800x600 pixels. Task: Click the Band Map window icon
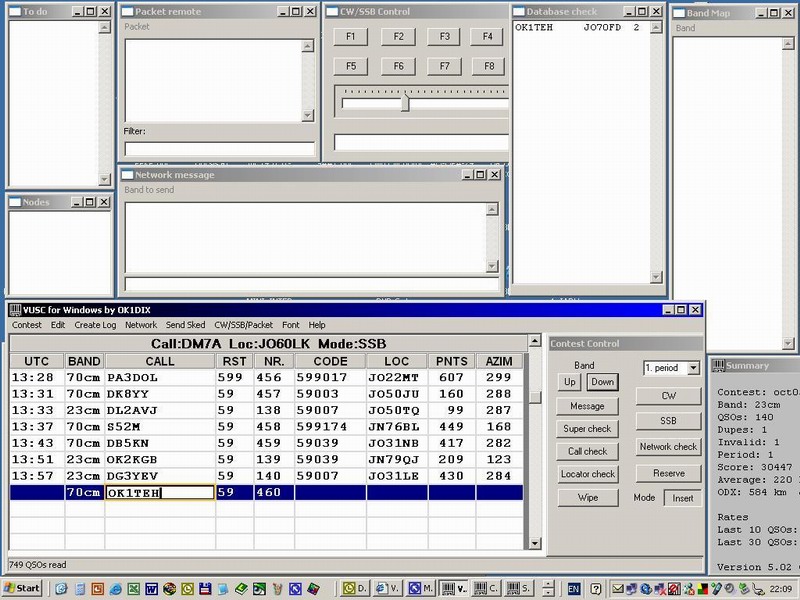coord(679,13)
